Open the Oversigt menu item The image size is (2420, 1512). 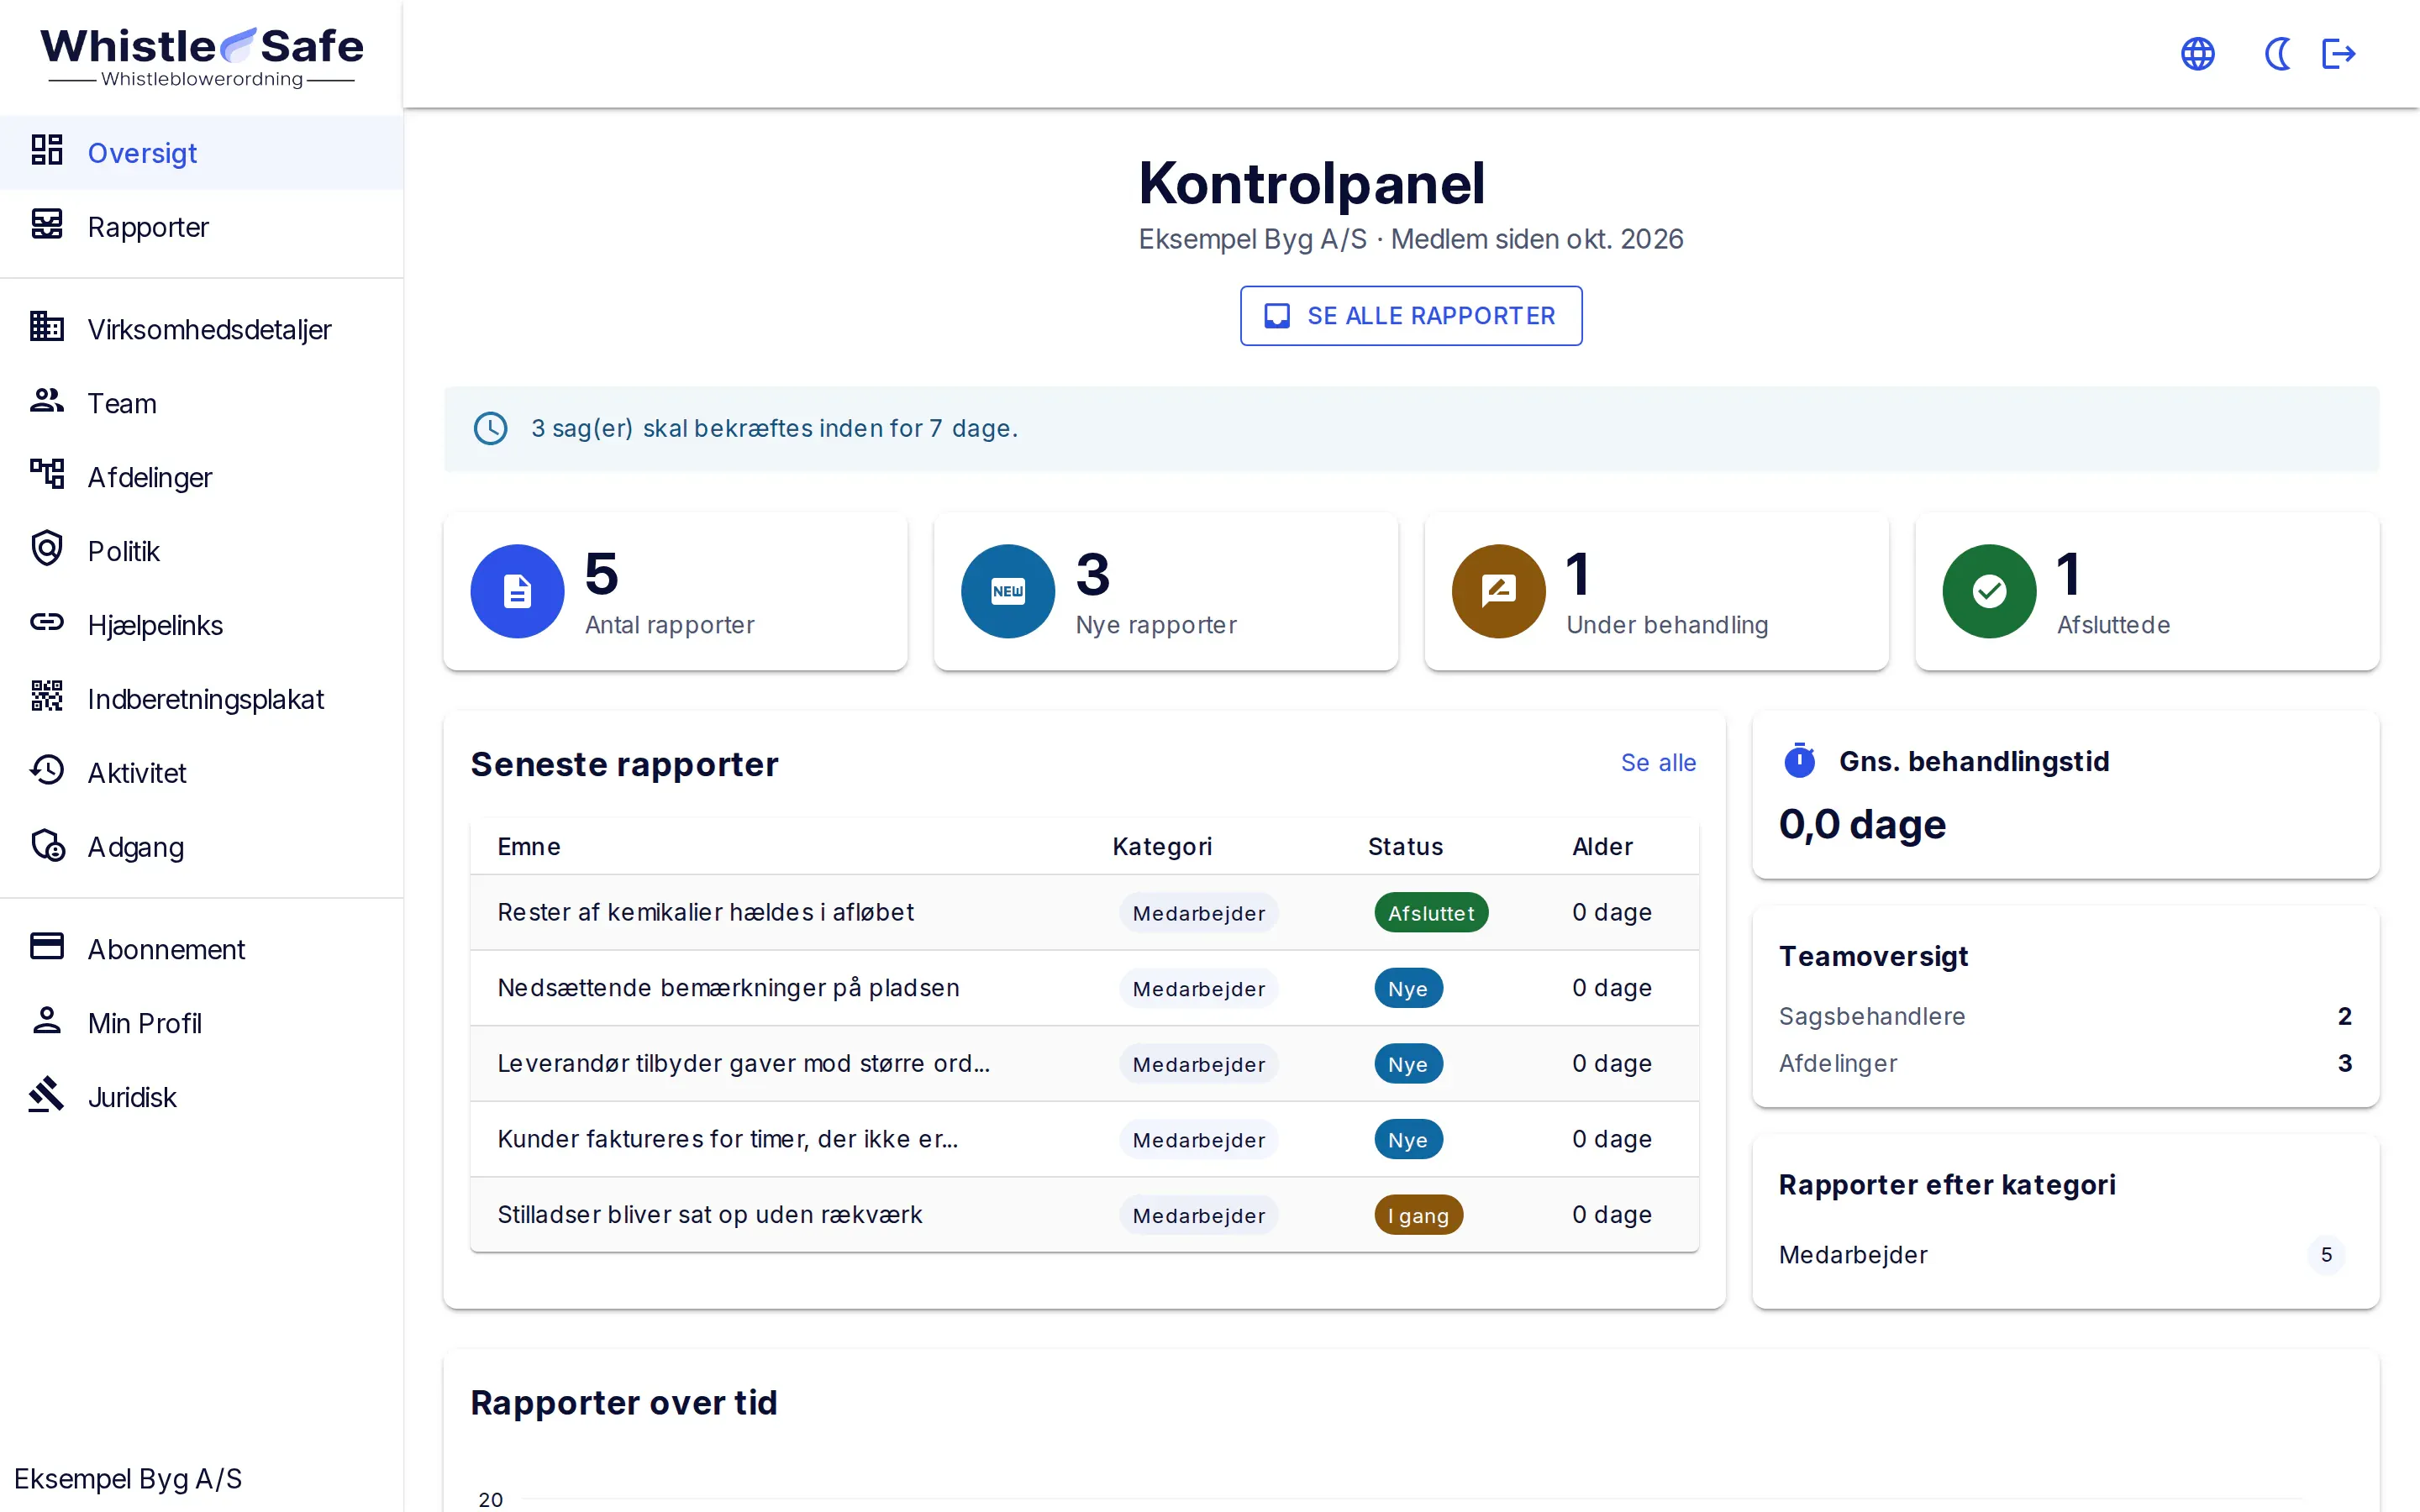pyautogui.click(x=202, y=153)
